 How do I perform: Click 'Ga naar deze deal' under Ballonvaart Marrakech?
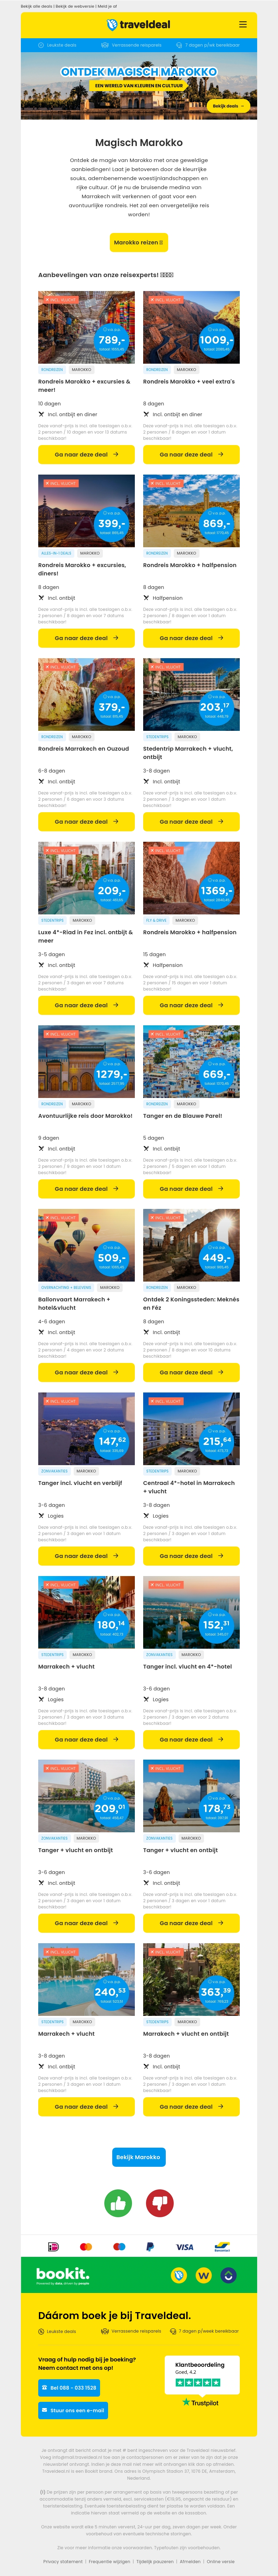(x=86, y=1372)
